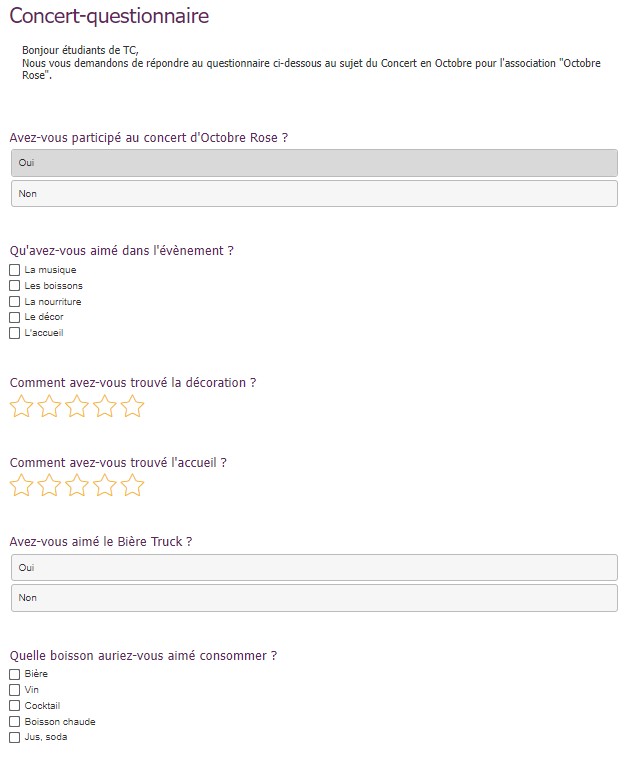
Task: Rate l'accueil with one star
Action: (21, 485)
